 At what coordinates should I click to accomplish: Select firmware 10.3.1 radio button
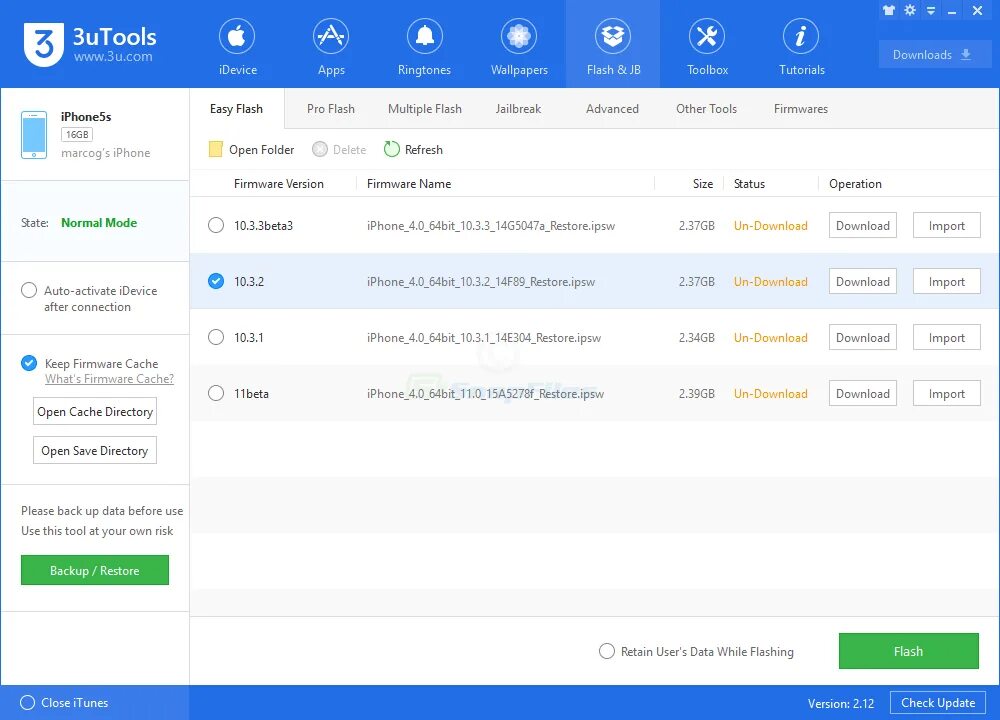point(216,337)
